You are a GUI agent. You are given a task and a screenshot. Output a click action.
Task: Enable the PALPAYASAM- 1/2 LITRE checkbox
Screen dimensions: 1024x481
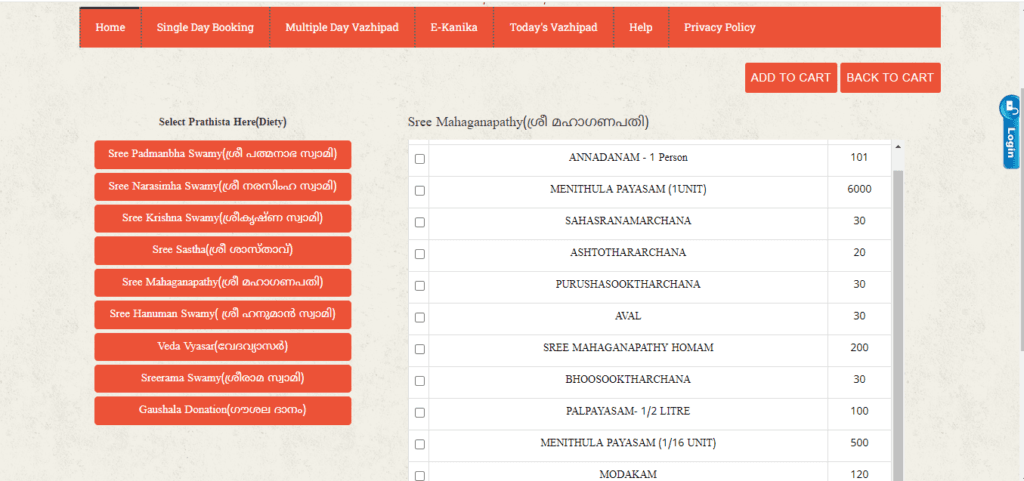coord(420,412)
